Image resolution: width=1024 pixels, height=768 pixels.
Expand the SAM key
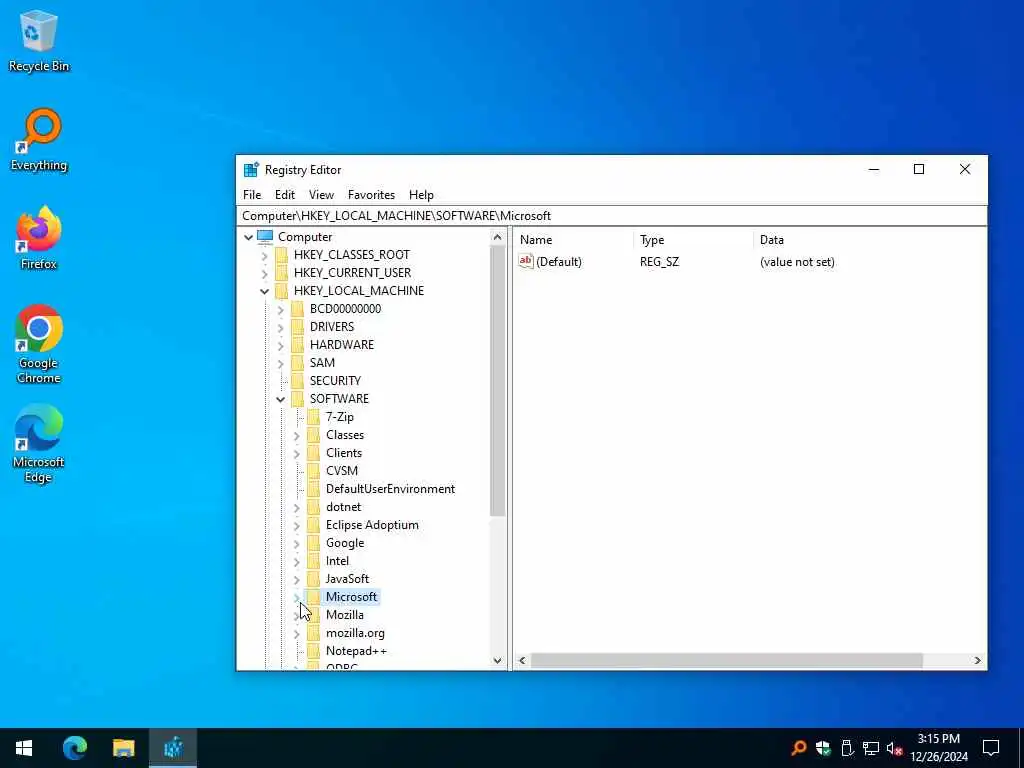tap(281, 363)
